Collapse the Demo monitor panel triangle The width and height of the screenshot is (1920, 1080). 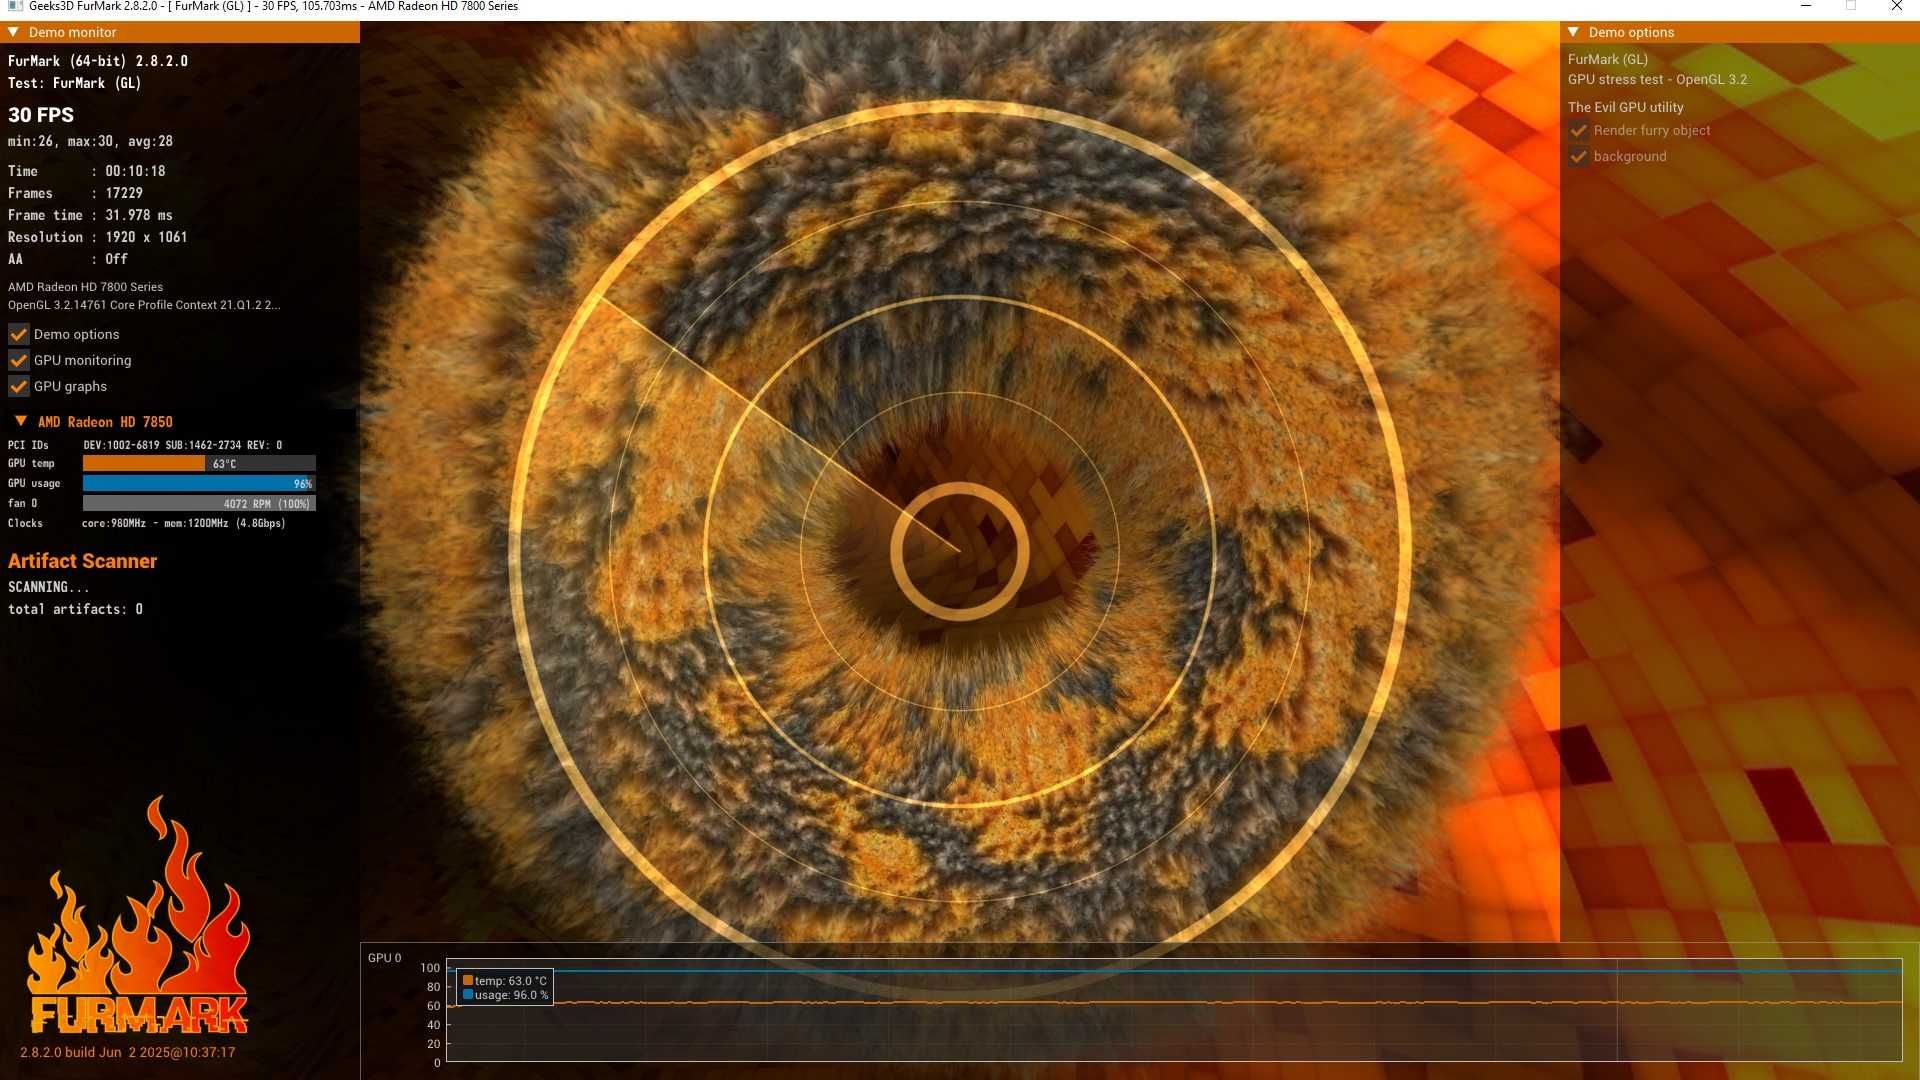click(13, 32)
